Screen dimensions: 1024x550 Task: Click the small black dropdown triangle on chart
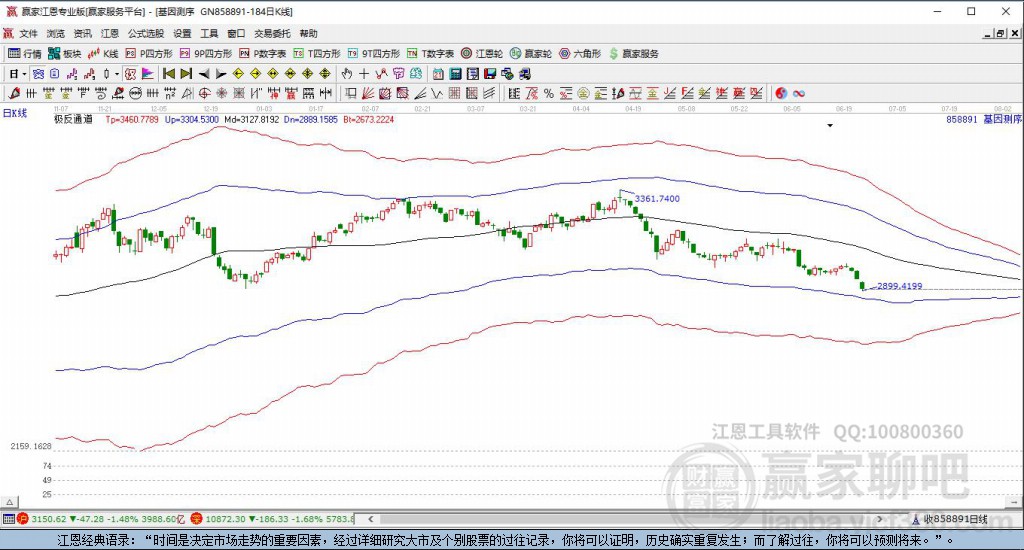tap(830, 125)
